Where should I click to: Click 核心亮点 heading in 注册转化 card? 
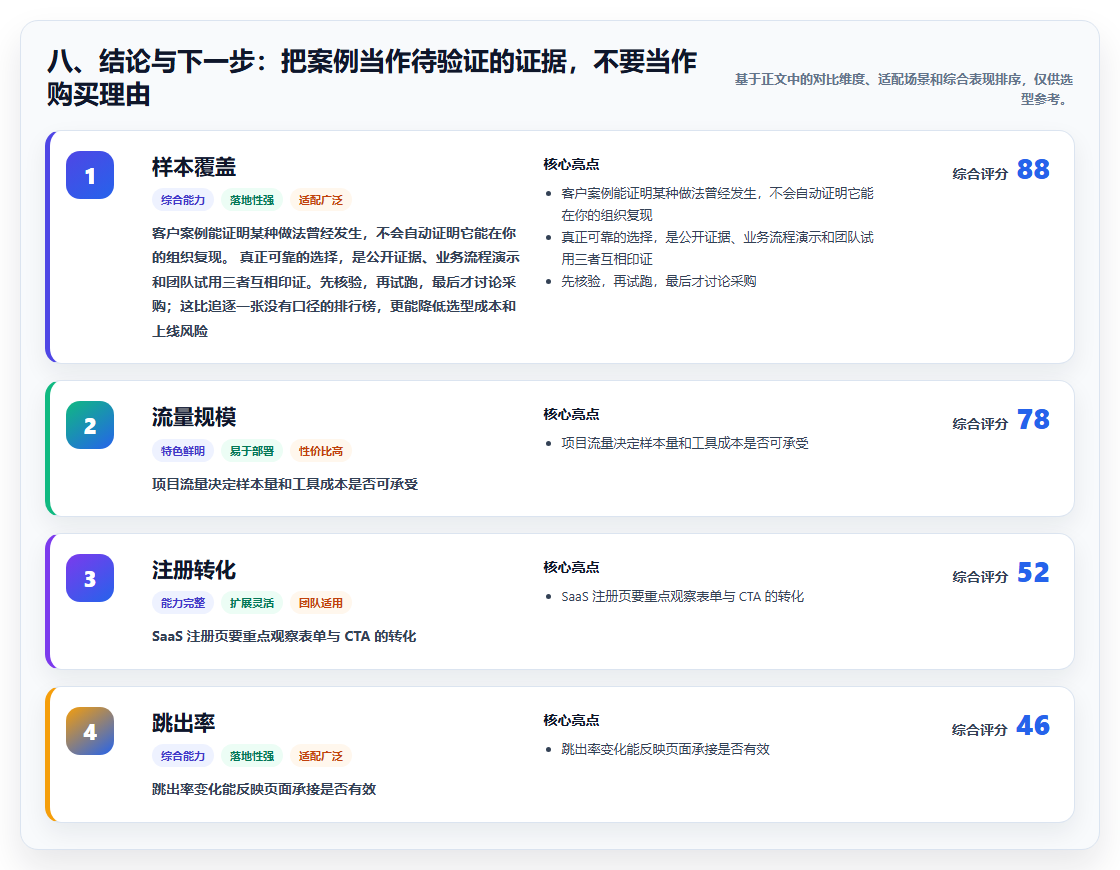(x=571, y=567)
